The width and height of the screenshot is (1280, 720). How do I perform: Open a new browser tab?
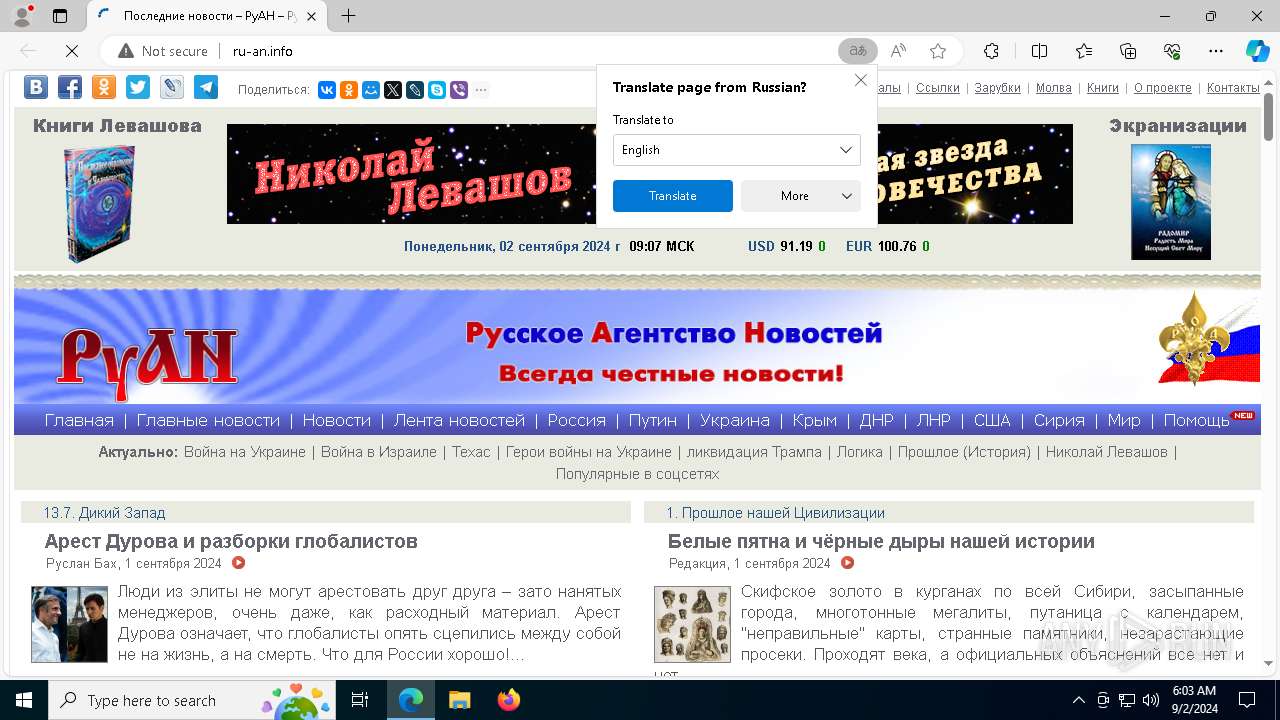tap(348, 16)
